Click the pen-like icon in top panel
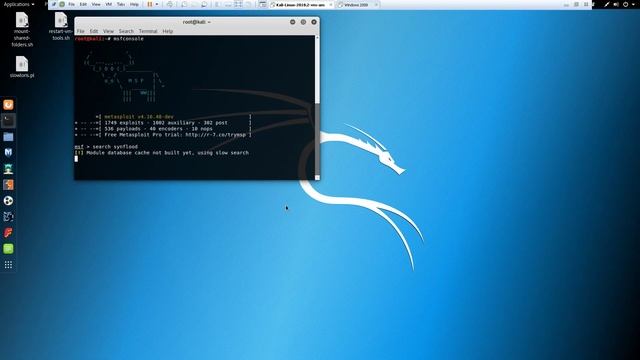Viewport: 640px width, 360px height. pos(607,4)
